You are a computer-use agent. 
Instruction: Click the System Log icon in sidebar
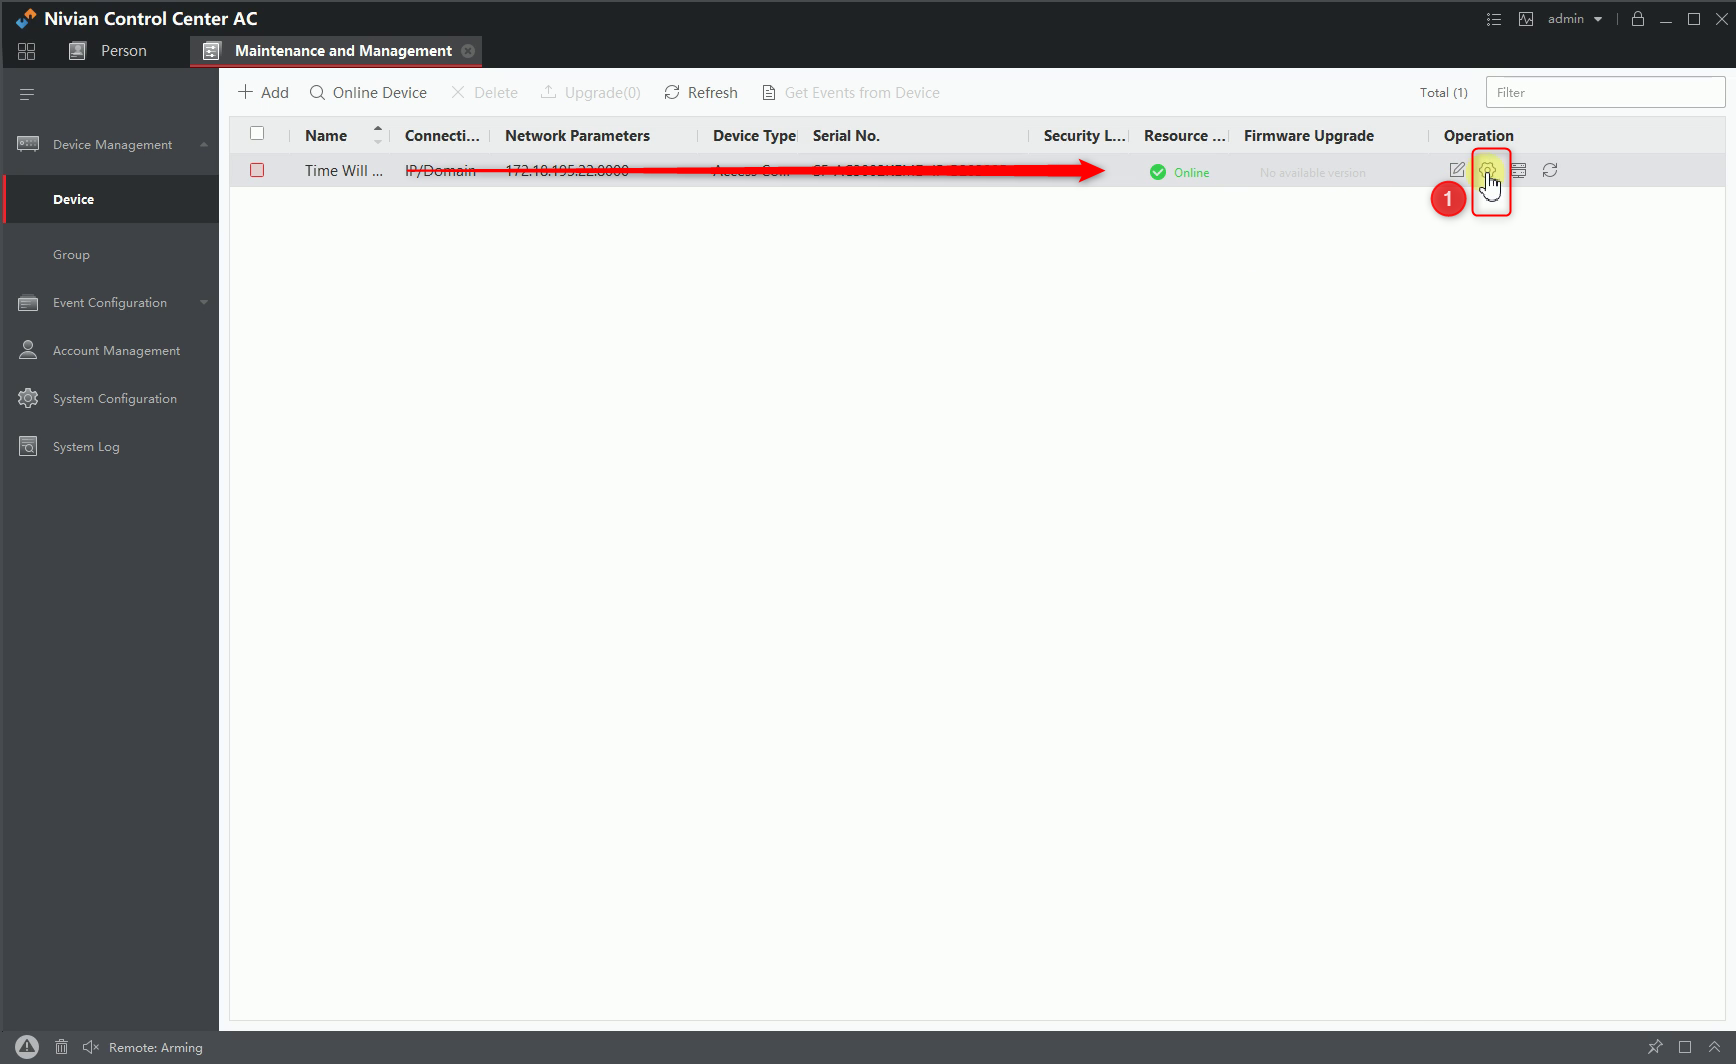pos(28,446)
